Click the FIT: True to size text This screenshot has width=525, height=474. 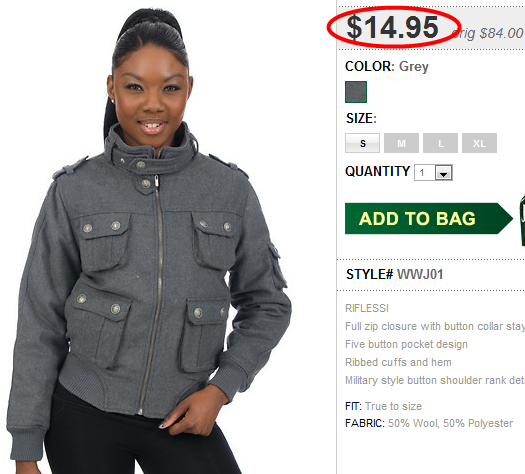point(383,406)
